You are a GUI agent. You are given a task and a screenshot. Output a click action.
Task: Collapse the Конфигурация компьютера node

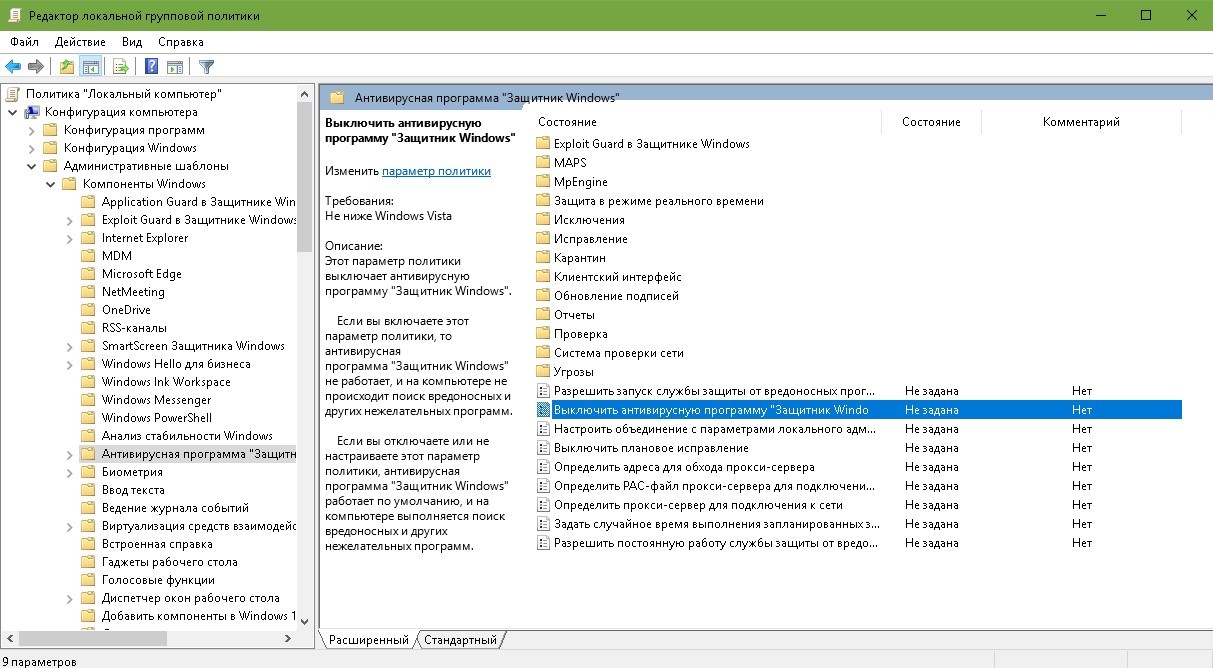[12, 112]
